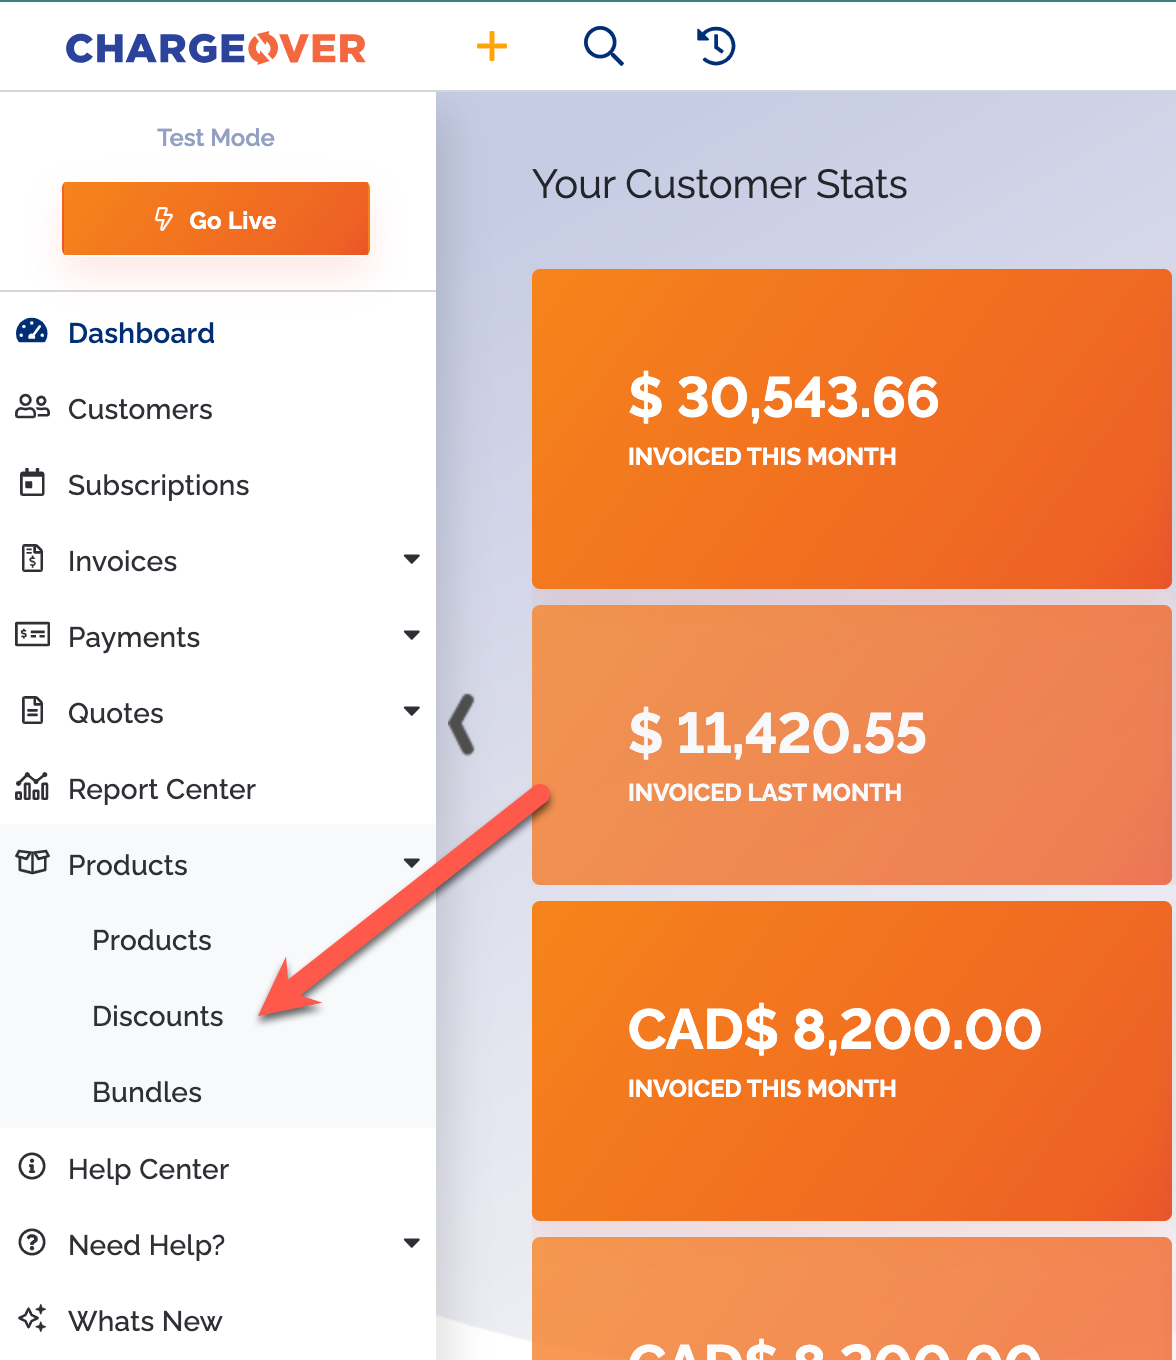Expand the Need Help? dropdown arrow
1176x1360 pixels.
click(x=411, y=1243)
